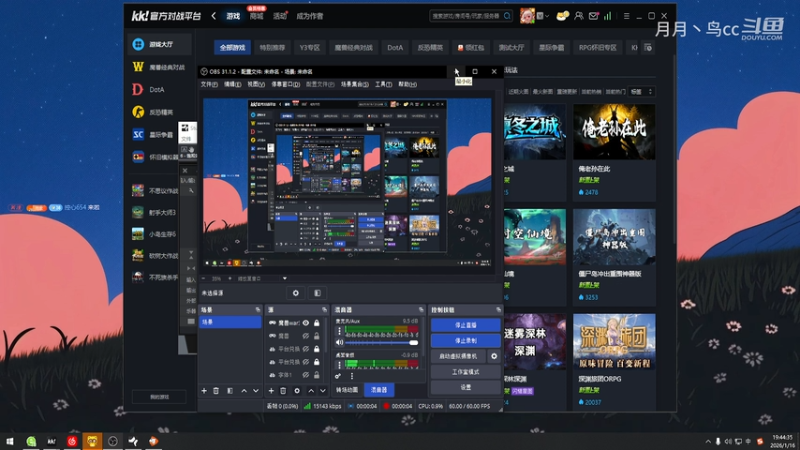Show hidden tray icons chevron in taskbar
The image size is (800, 450).
[708, 441]
